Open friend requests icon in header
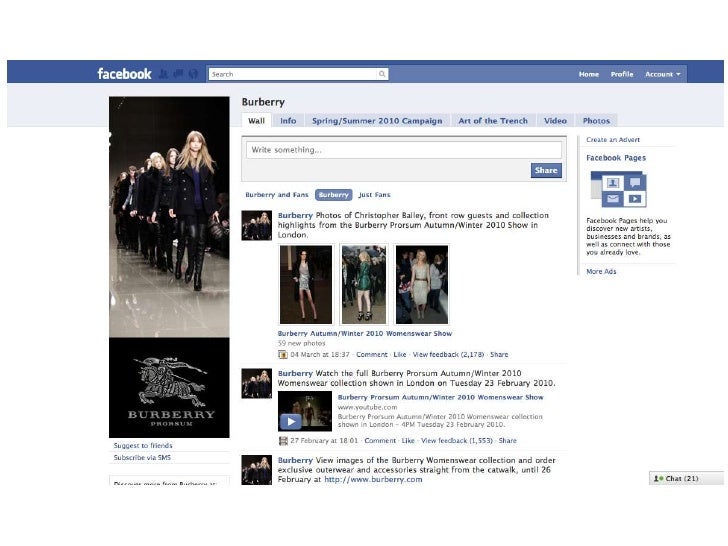This screenshot has width=728, height=546. pos(163,74)
